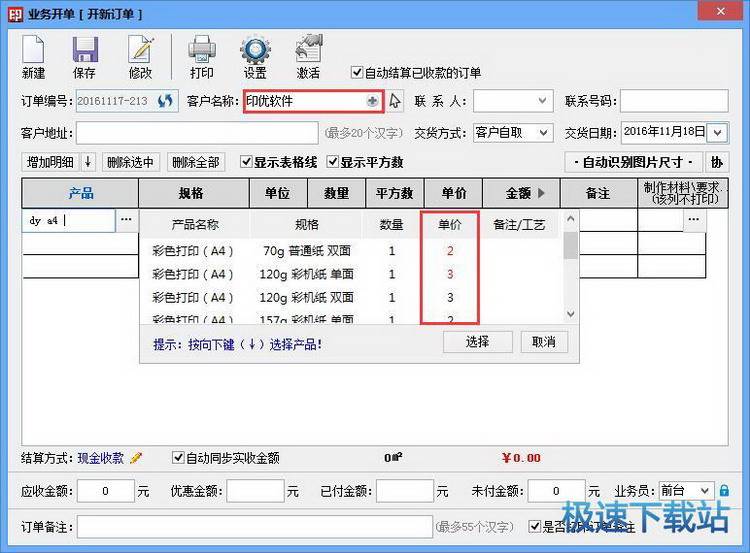Close the 业务开单 window

720,11
